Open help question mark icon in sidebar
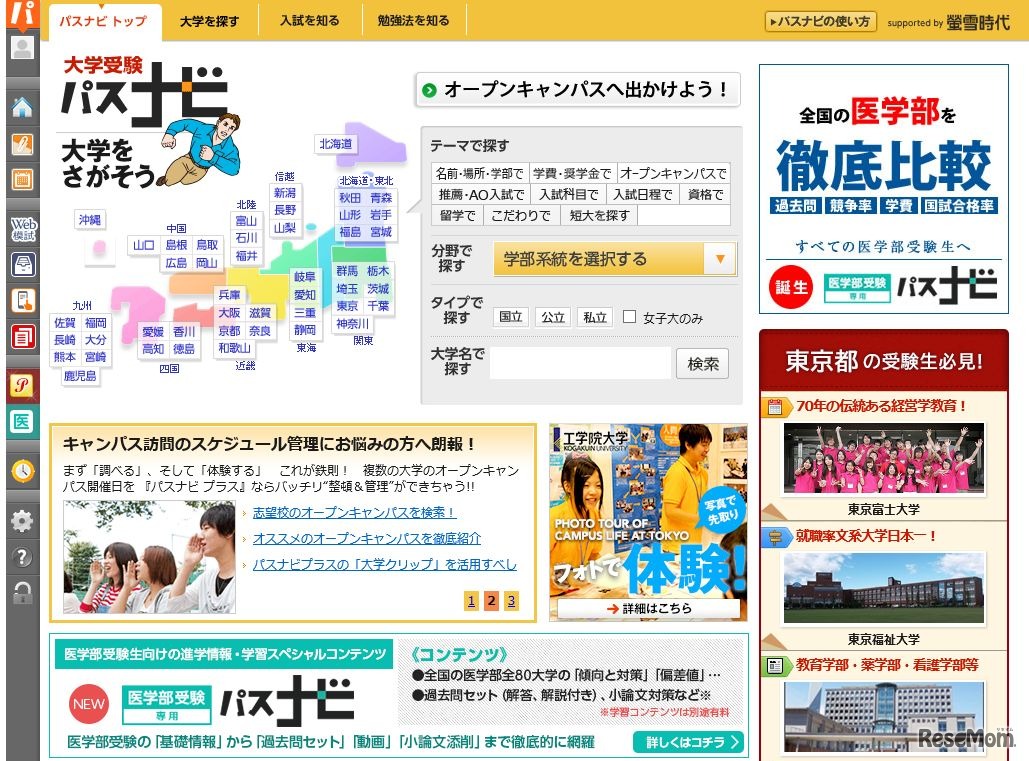 point(23,557)
